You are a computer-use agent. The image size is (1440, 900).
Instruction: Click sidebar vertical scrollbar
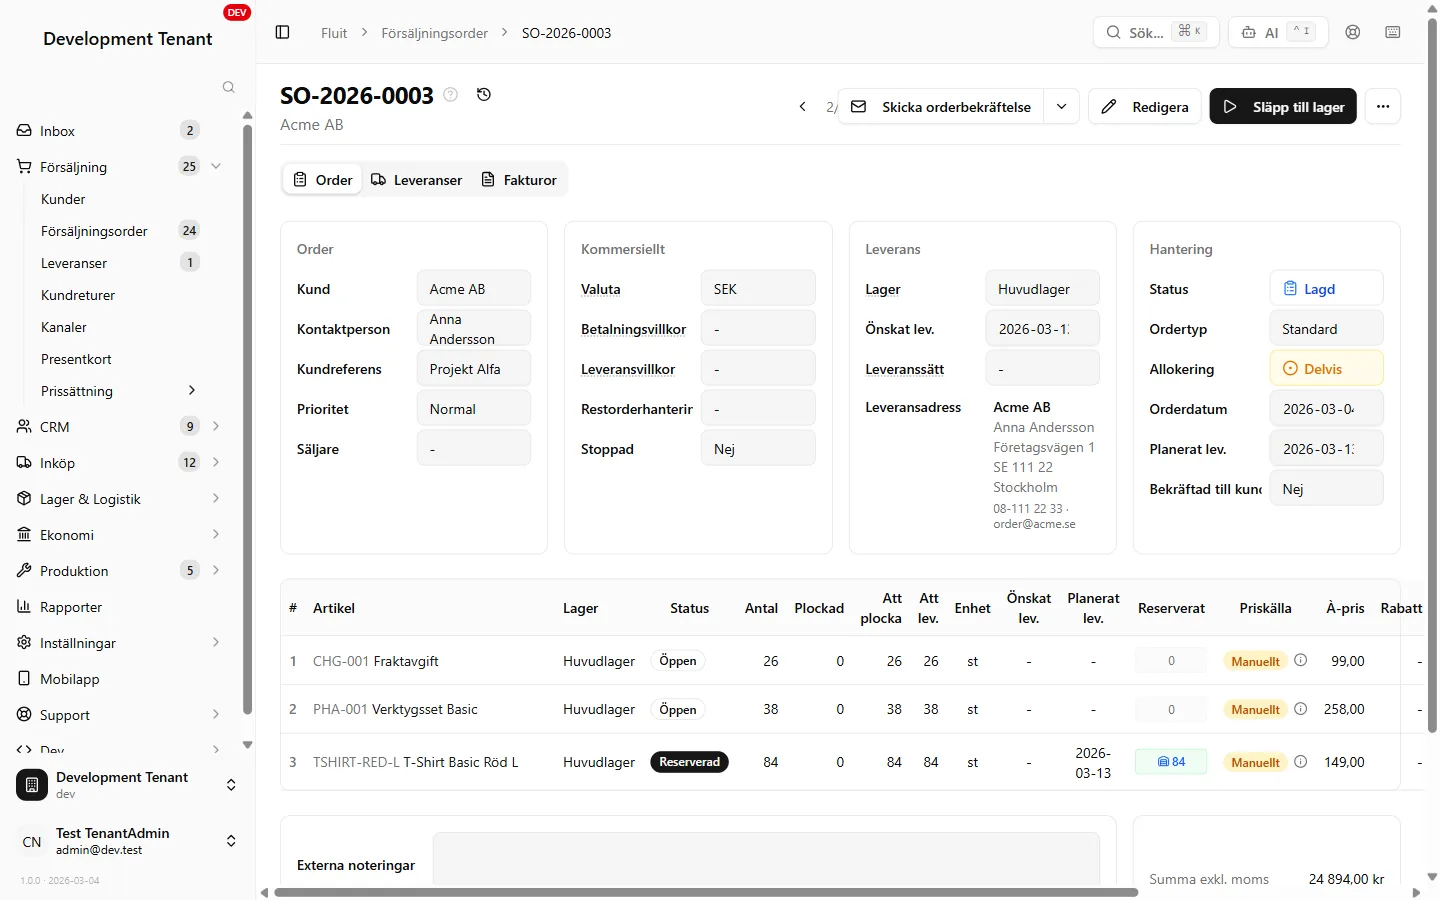click(247, 418)
